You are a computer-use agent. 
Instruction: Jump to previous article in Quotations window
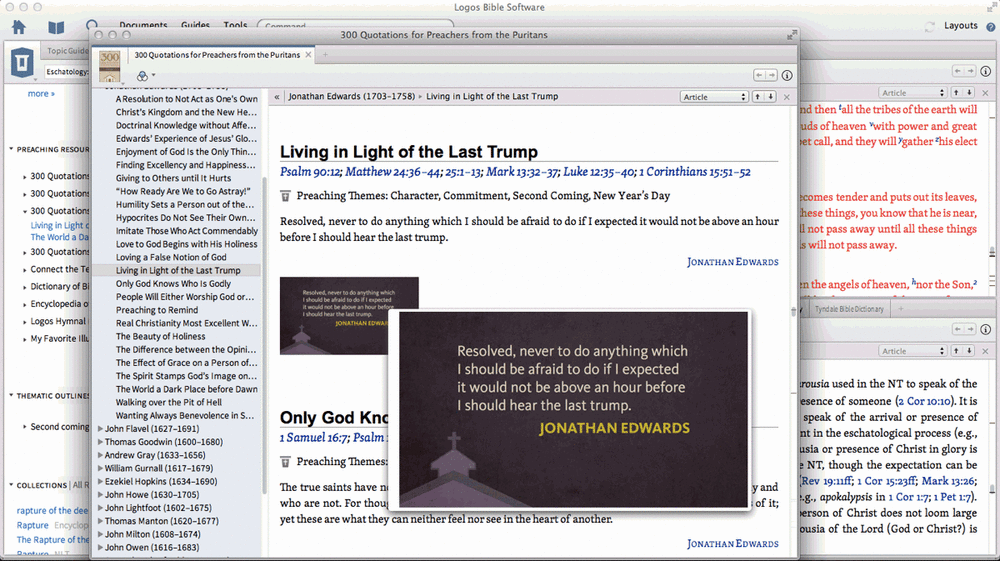[758, 97]
